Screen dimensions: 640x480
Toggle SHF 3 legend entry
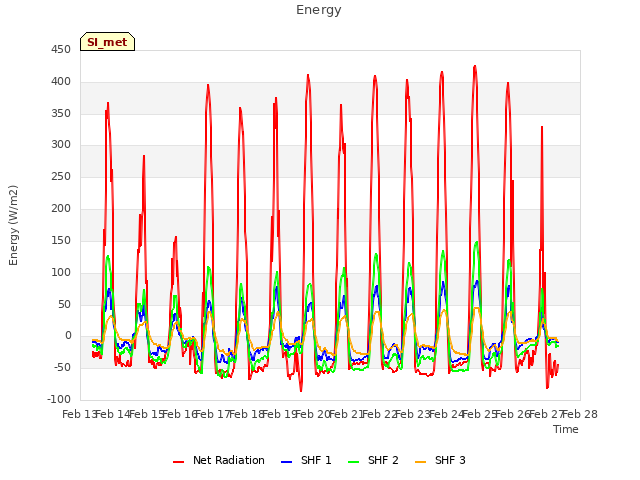[440, 460]
